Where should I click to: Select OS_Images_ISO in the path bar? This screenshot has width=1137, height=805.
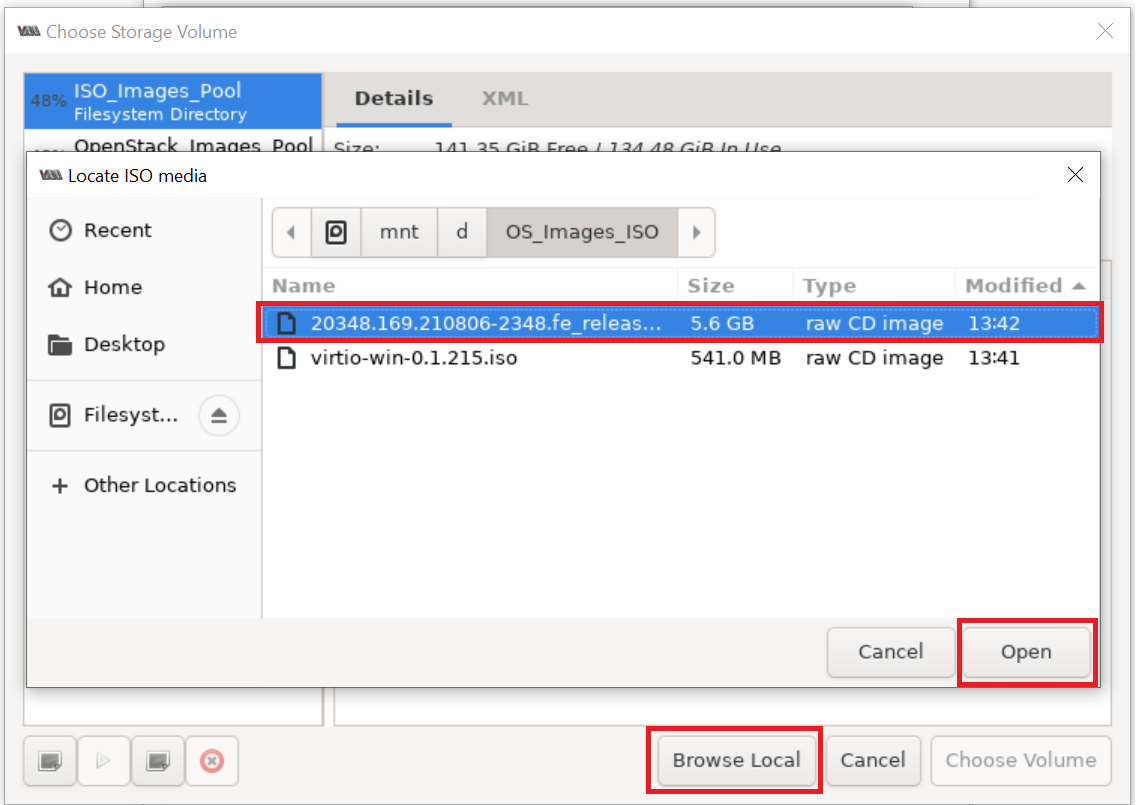(x=582, y=232)
